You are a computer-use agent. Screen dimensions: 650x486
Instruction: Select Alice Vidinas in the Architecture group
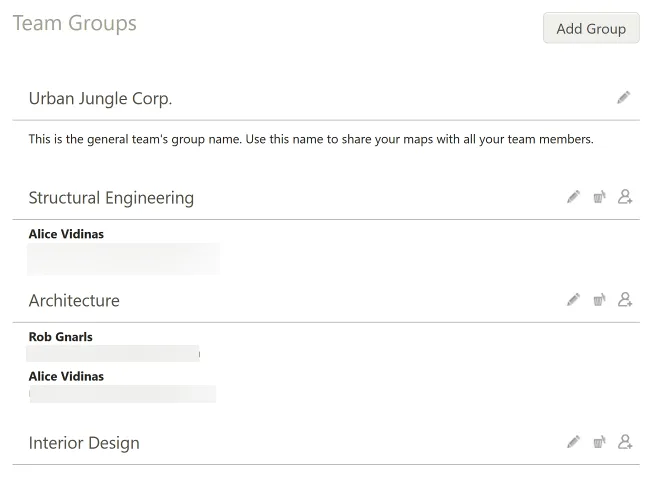tap(66, 376)
